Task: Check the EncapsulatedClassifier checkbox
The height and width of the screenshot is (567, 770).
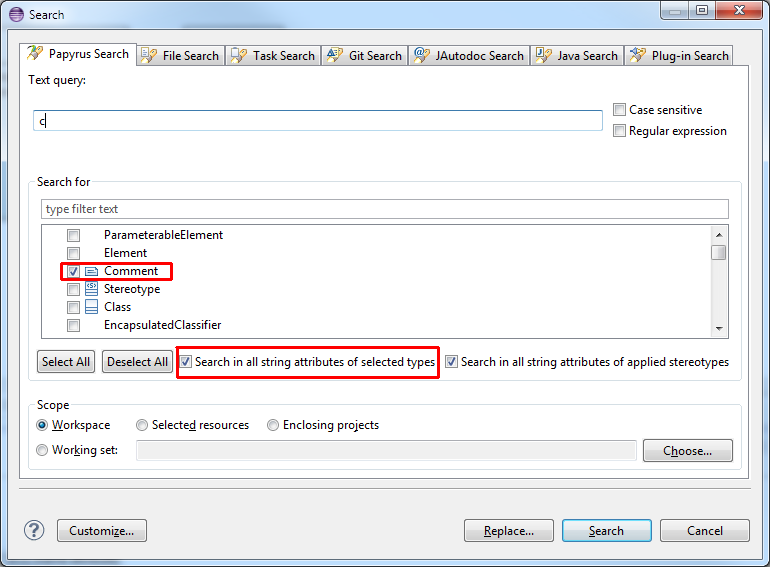Action: pos(74,325)
